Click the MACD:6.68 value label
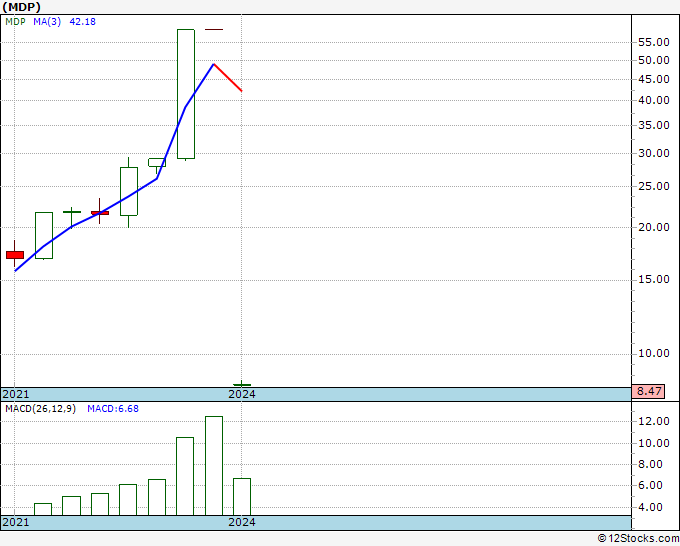The height and width of the screenshot is (546, 680). 113,409
